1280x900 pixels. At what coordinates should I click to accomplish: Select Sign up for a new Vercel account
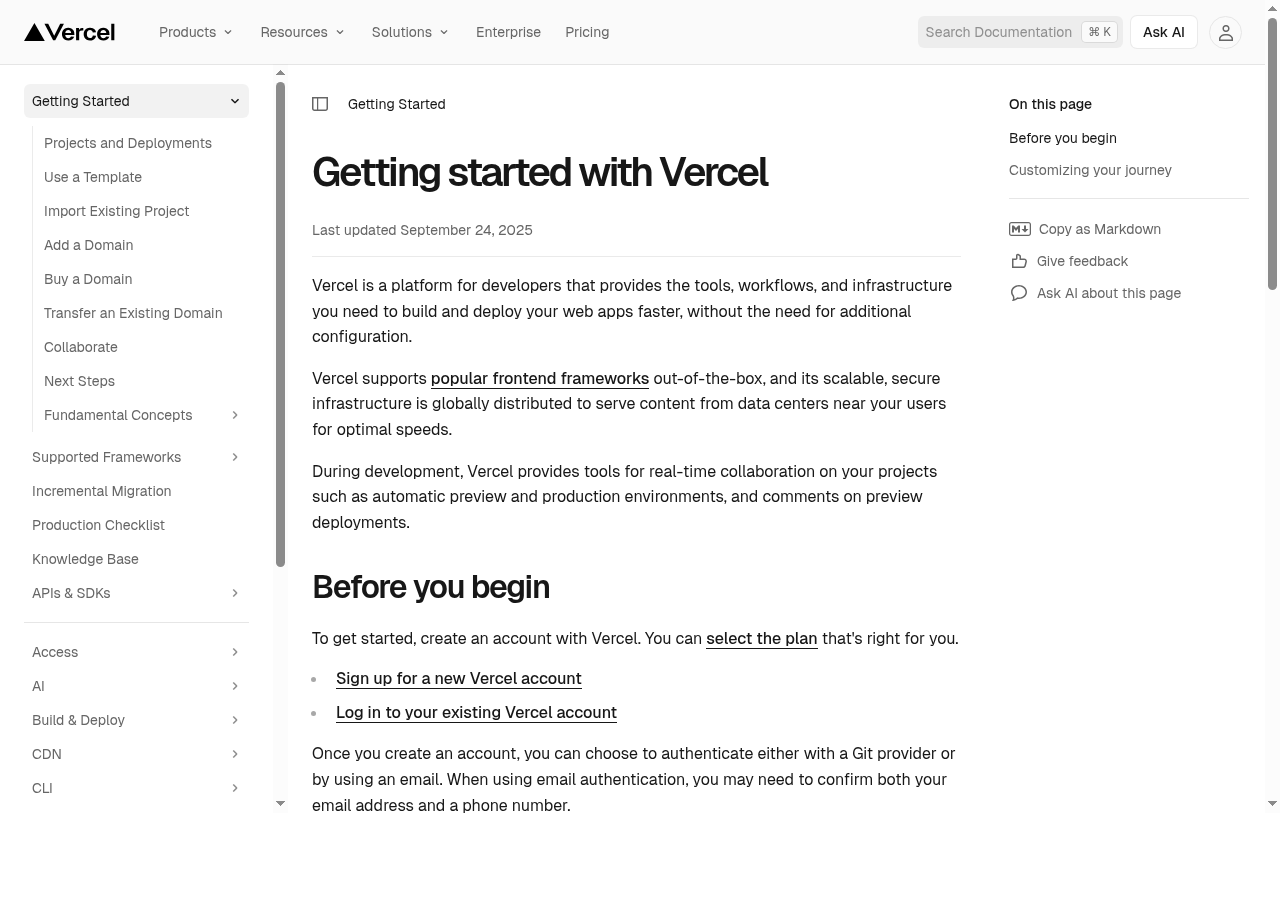[x=459, y=678]
